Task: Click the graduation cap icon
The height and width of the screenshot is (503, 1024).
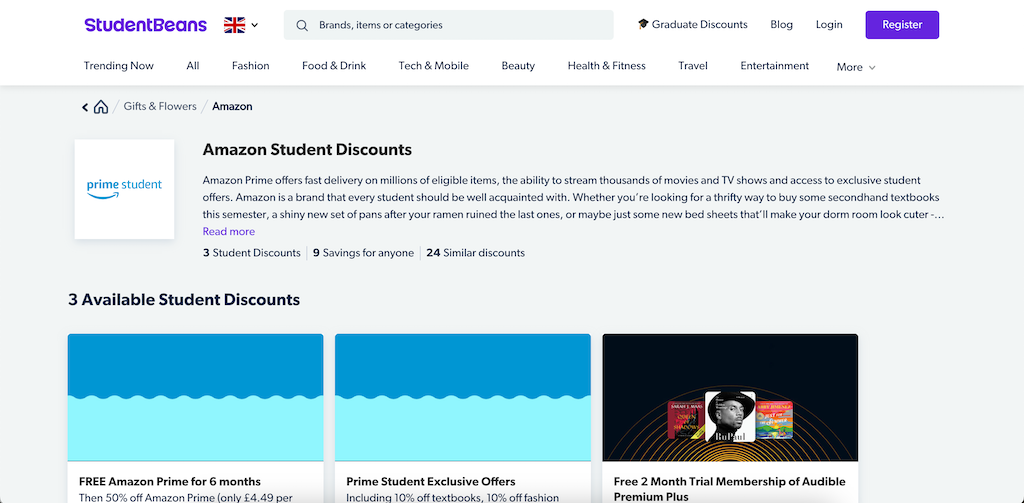Action: pyautogui.click(x=643, y=24)
